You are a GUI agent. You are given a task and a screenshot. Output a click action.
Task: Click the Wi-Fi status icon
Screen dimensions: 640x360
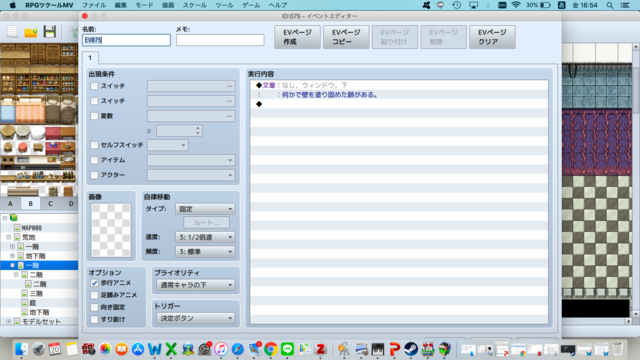[516, 5]
